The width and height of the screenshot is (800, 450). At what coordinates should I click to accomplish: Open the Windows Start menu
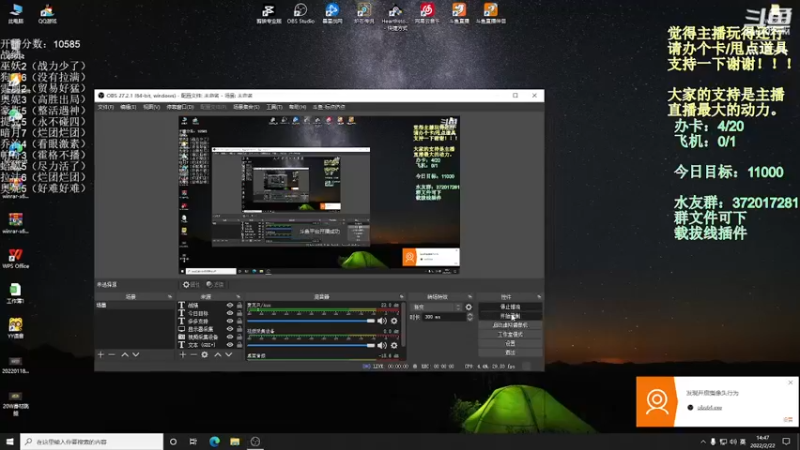coord(10,441)
